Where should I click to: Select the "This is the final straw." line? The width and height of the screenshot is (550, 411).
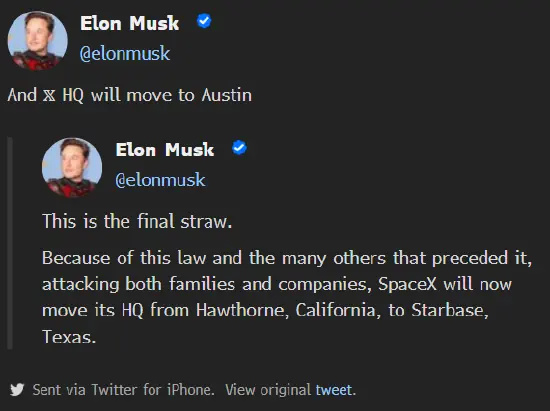tap(137, 222)
